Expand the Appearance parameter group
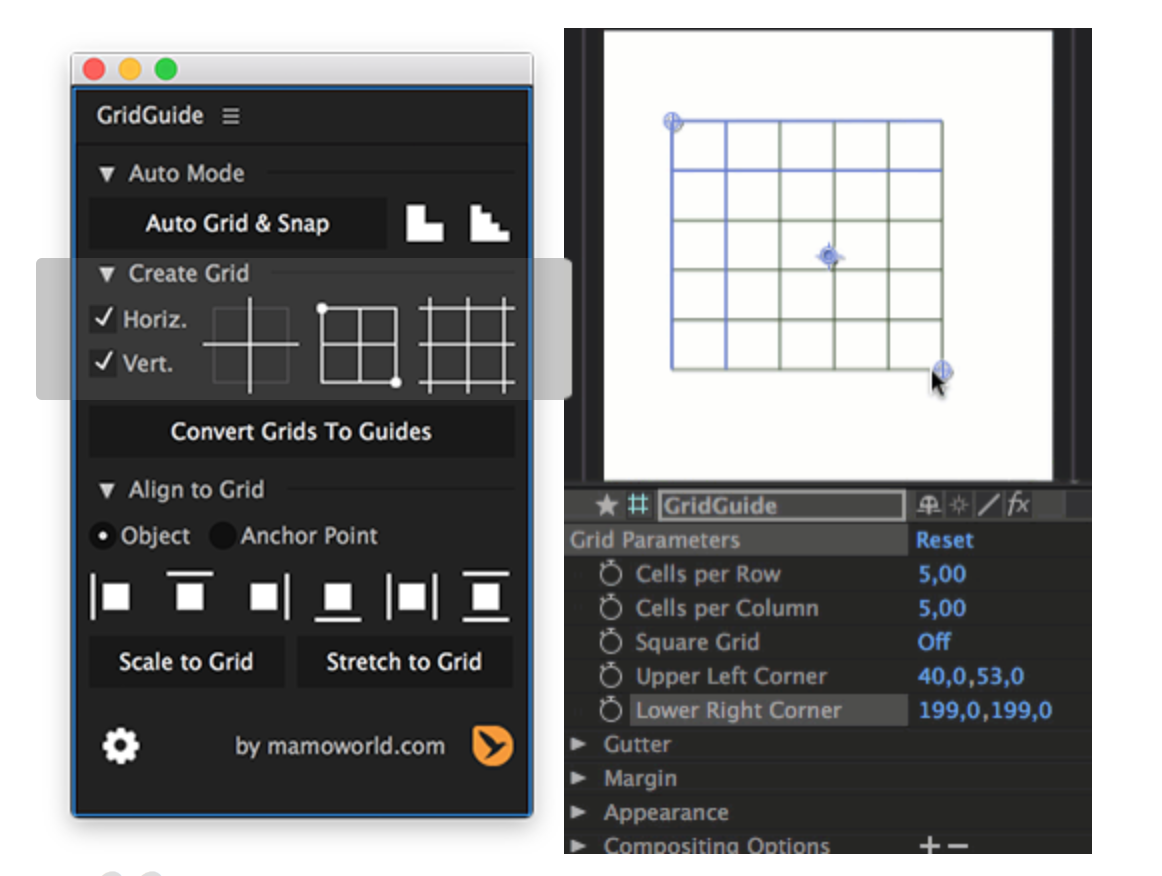Viewport: 1162px width, 876px height. click(x=578, y=812)
